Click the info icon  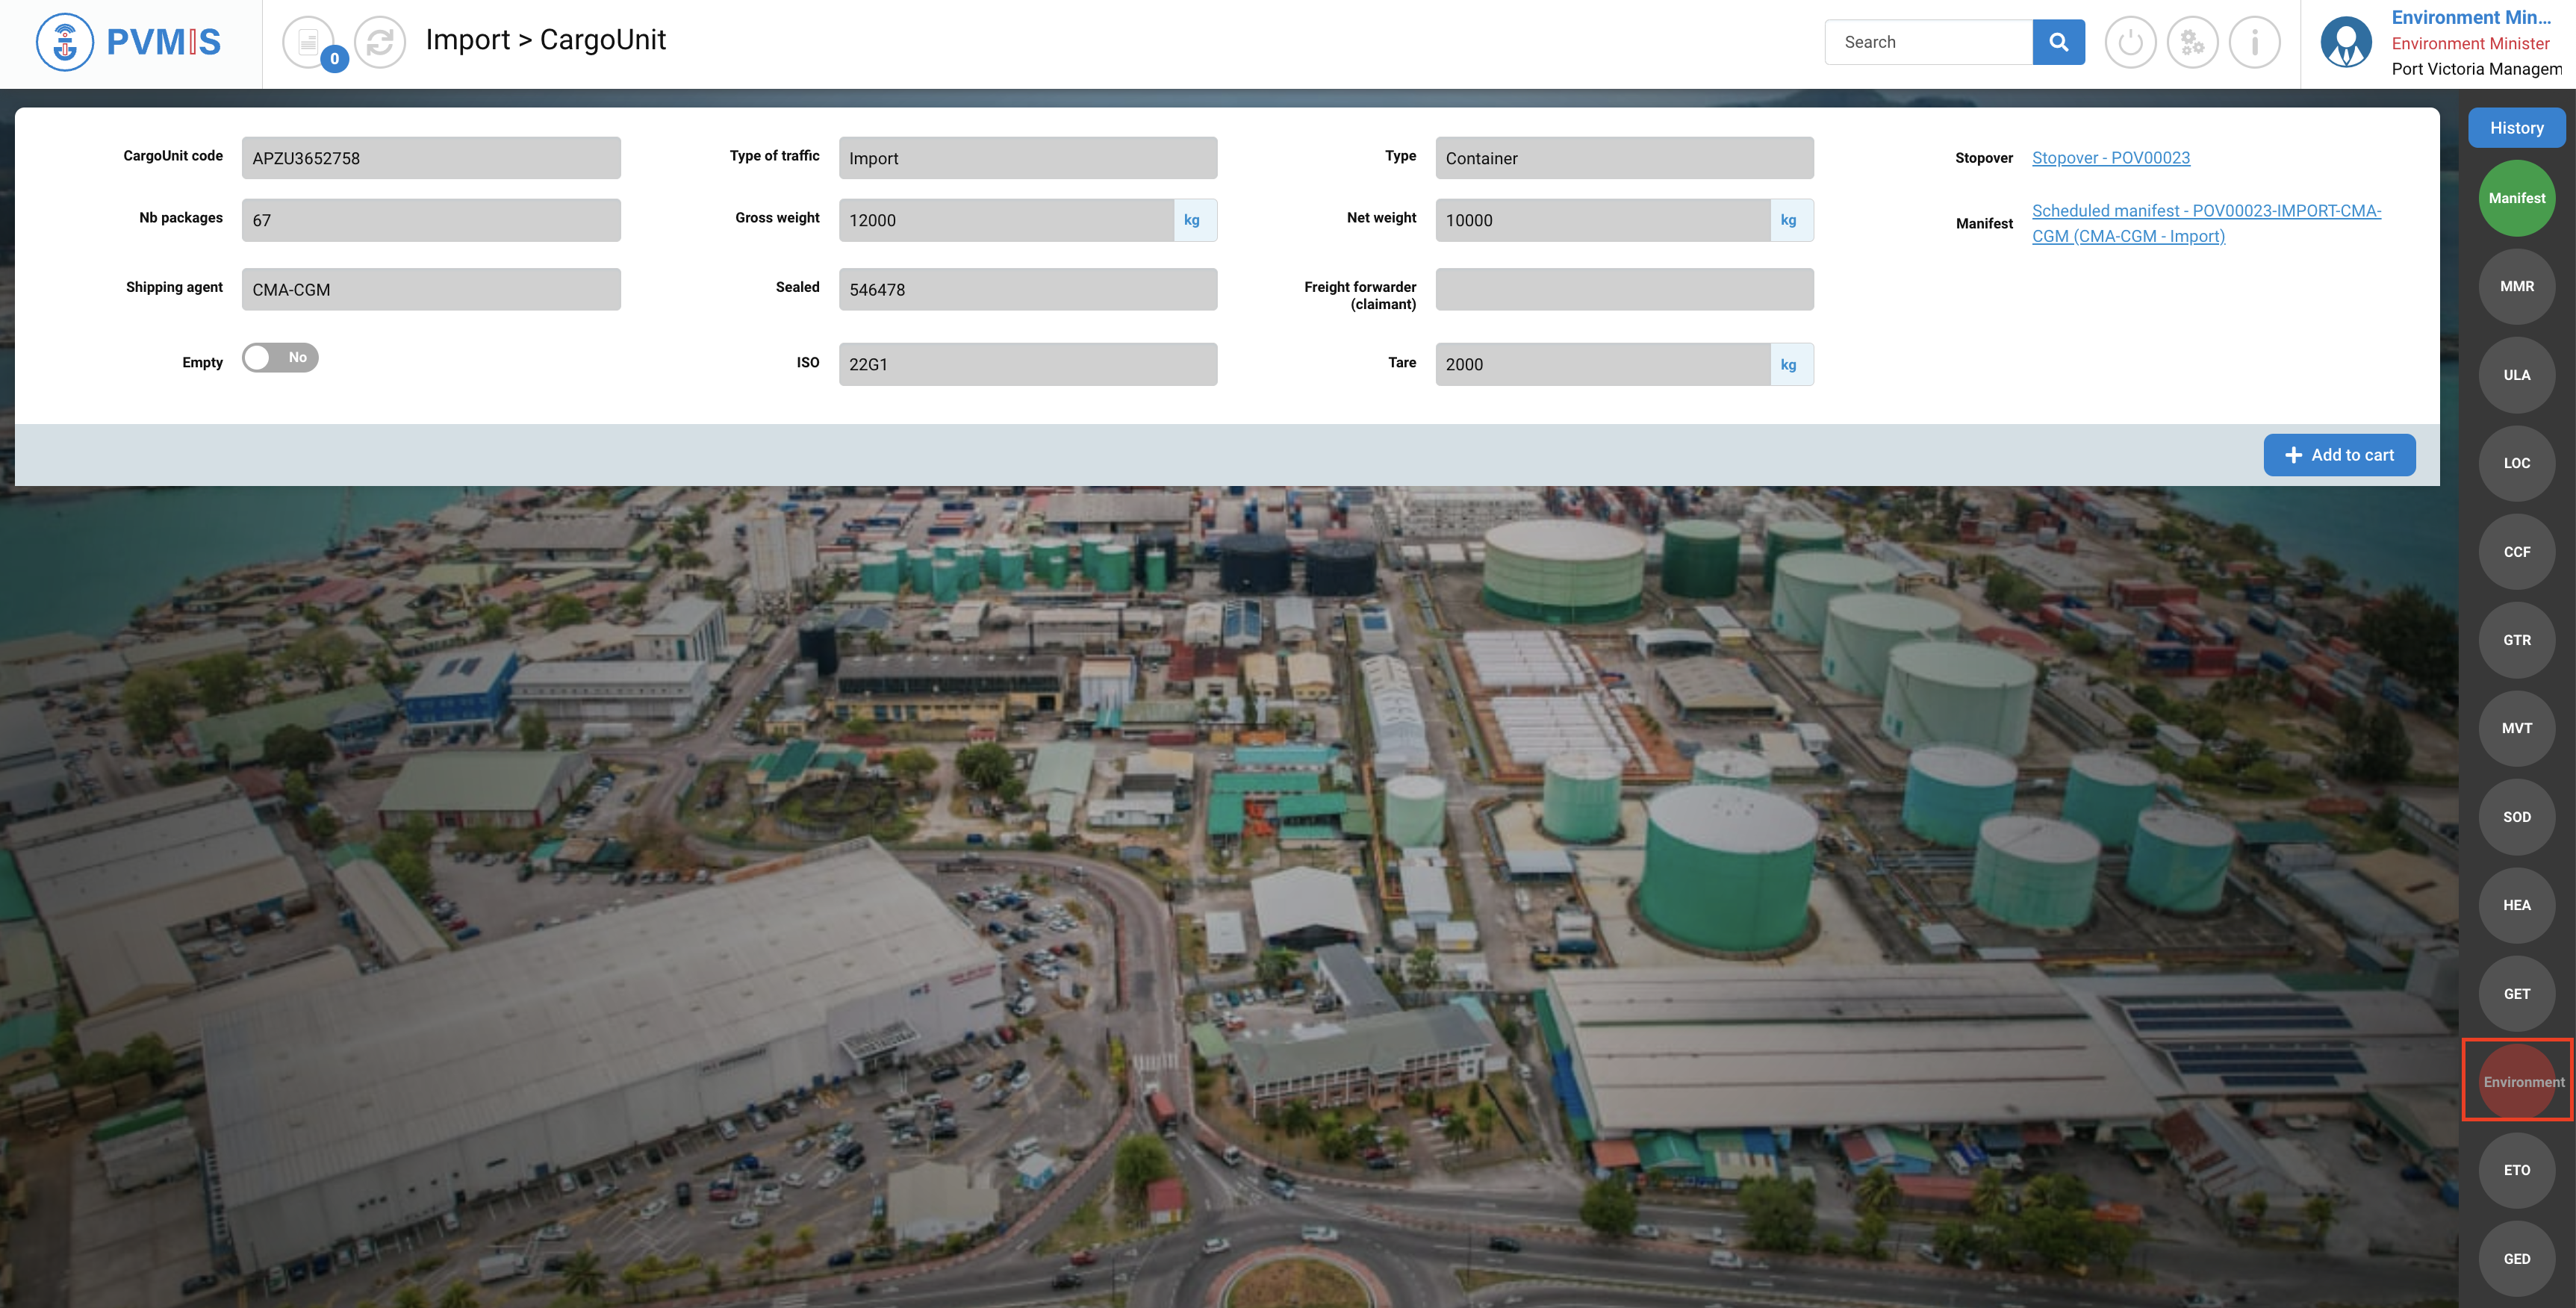click(x=2254, y=42)
